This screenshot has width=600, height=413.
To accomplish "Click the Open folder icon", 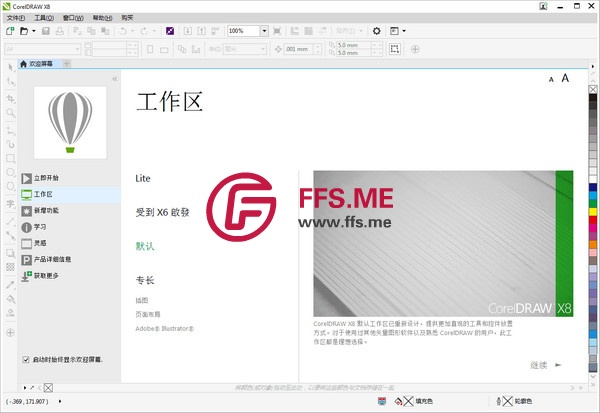I will click(24, 31).
